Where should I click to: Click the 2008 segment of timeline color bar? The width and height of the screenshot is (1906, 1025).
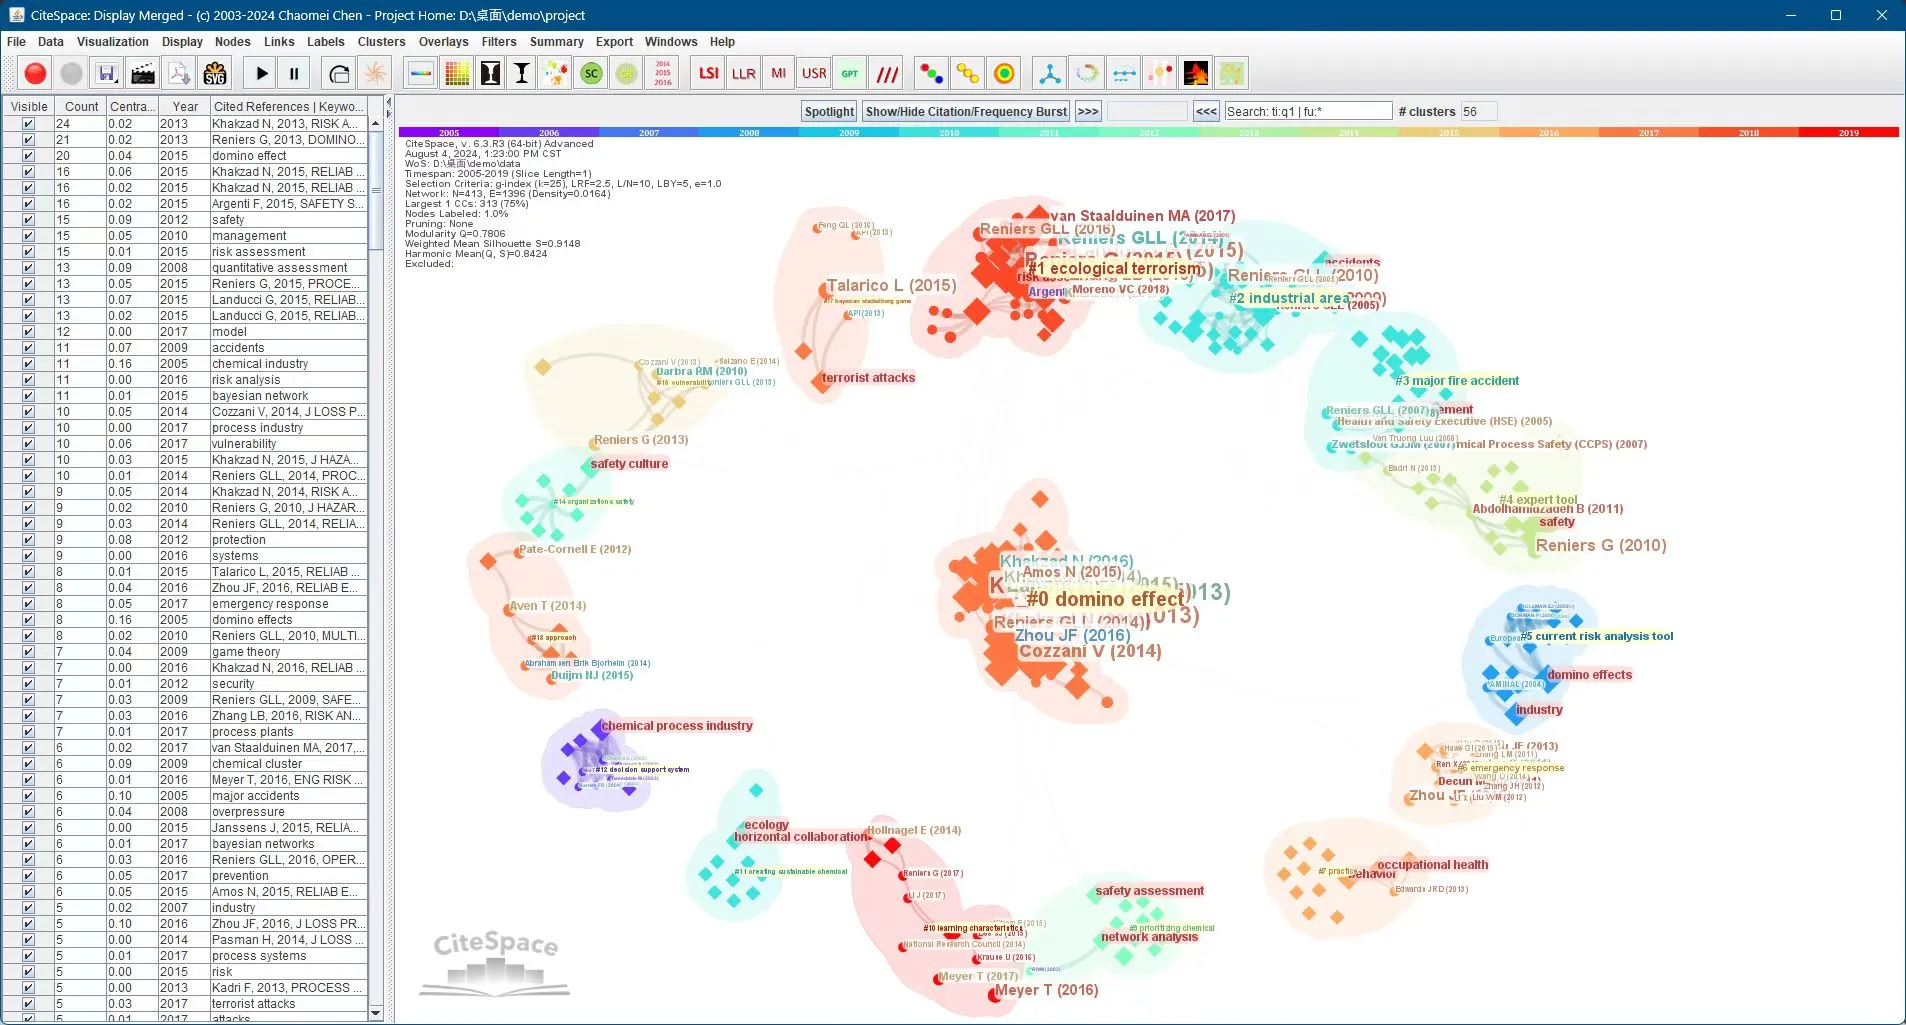pyautogui.click(x=749, y=132)
